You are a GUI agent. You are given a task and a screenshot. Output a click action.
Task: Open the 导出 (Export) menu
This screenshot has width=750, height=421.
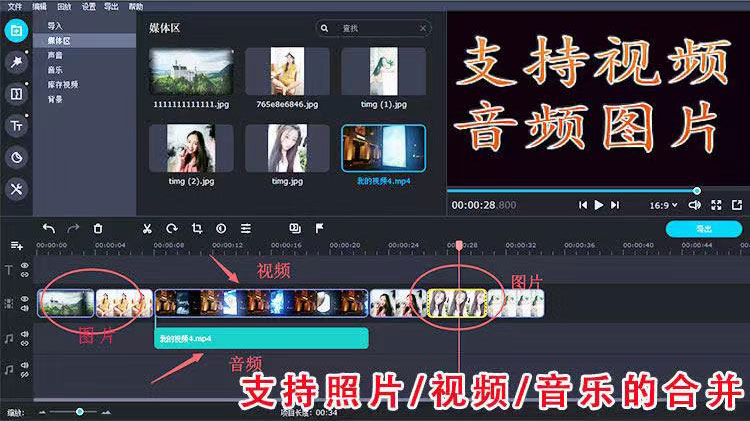110,6
